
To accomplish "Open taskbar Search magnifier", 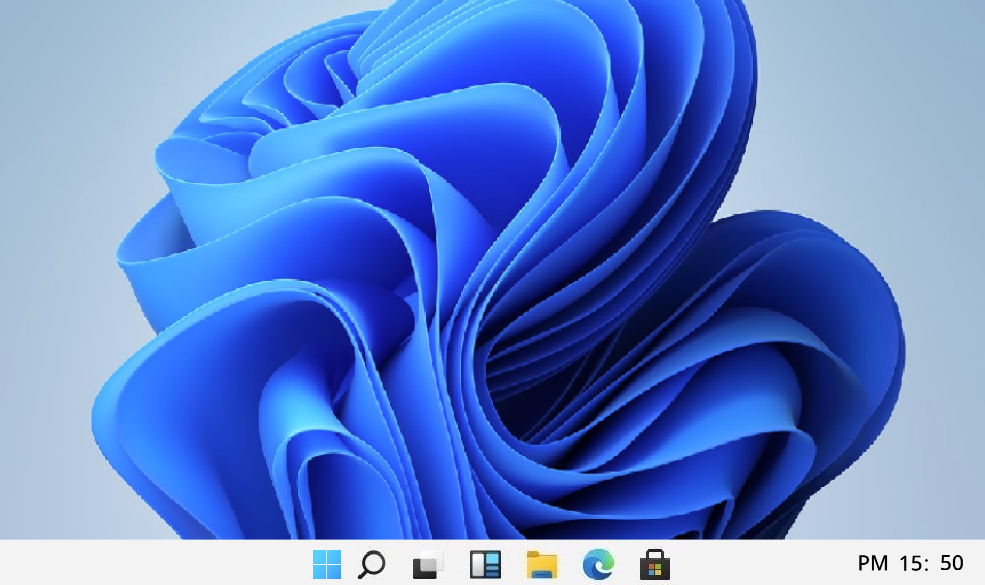I will (x=371, y=564).
